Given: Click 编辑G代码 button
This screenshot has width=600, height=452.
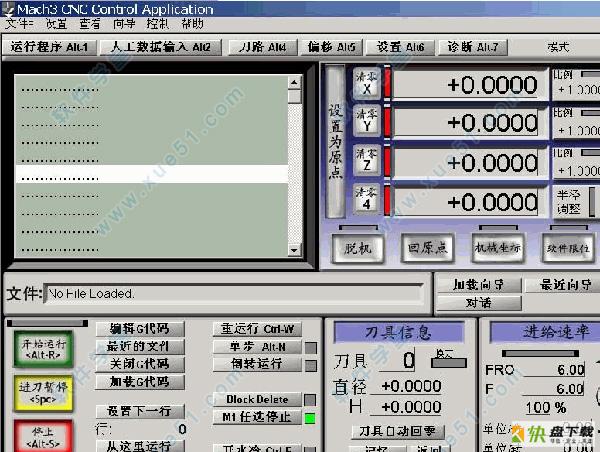Looking at the screenshot, I should pyautogui.click(x=140, y=328).
